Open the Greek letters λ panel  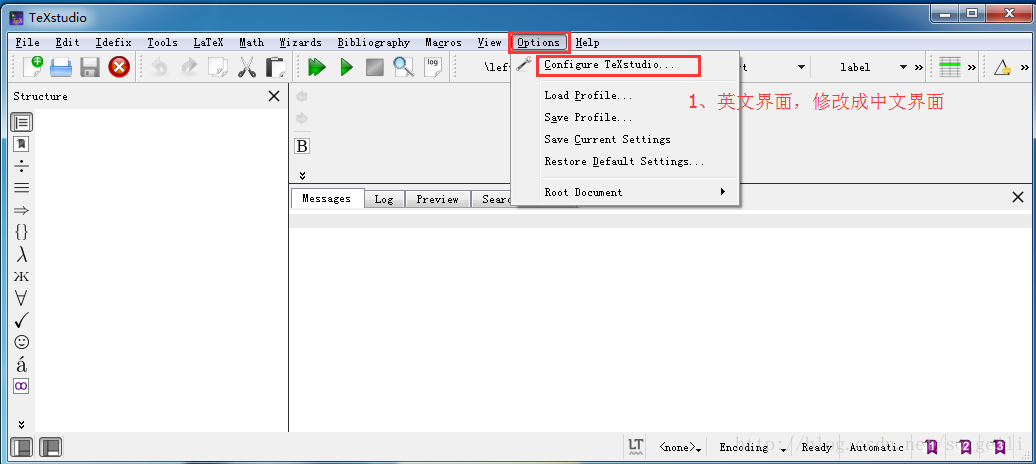click(22, 254)
